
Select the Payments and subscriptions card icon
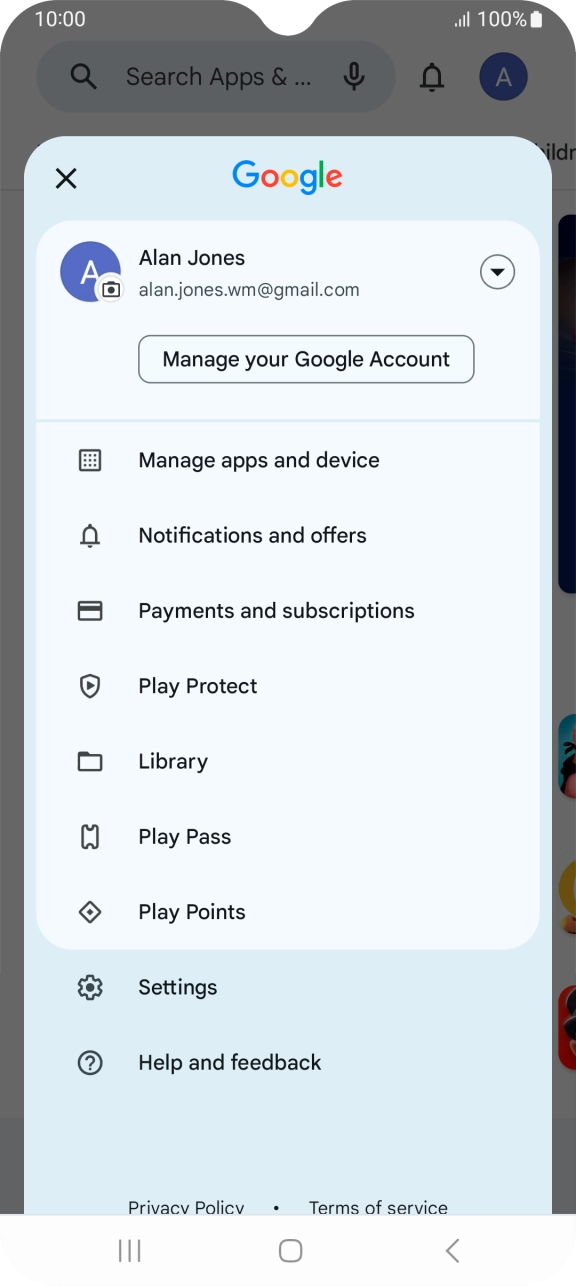pyautogui.click(x=90, y=610)
